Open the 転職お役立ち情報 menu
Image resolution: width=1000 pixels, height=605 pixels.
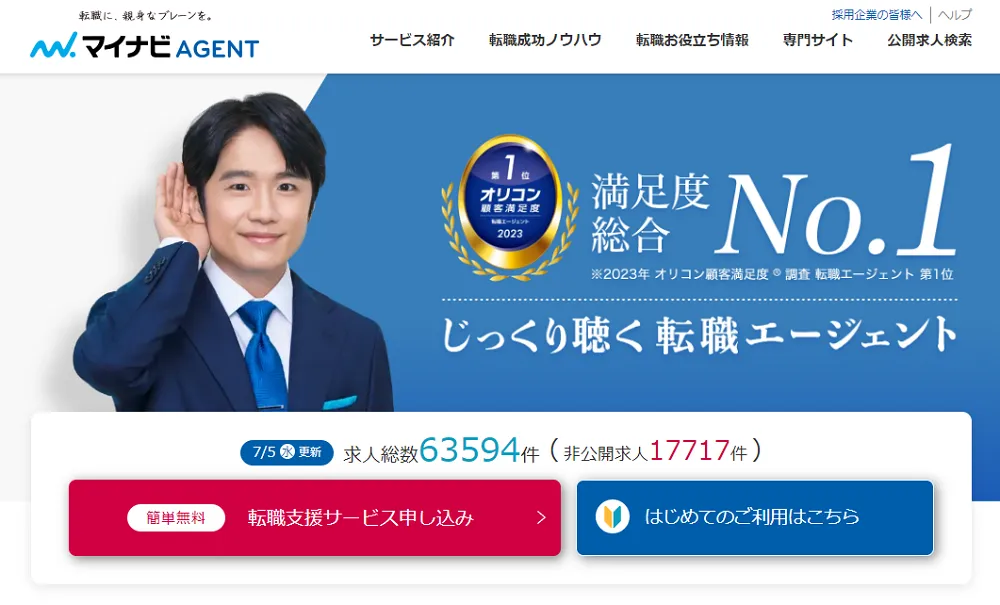[x=692, y=40]
